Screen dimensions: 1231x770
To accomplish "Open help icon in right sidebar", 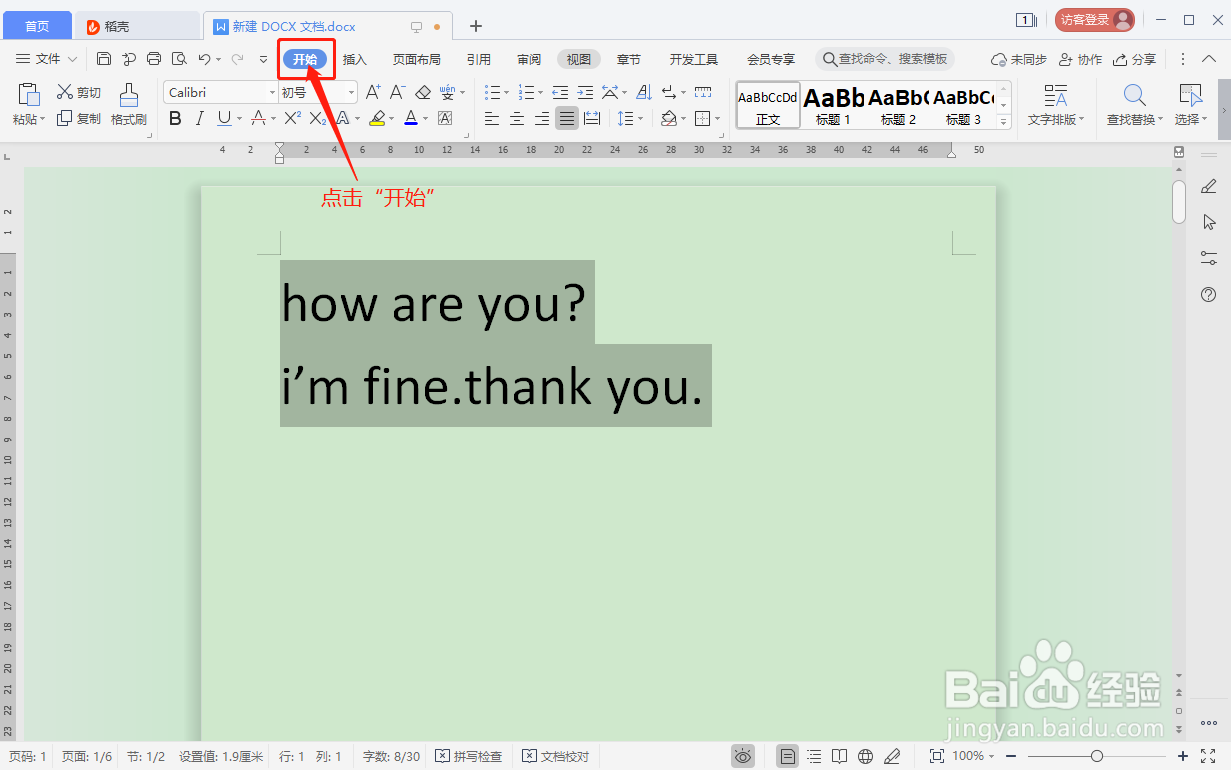I will [1208, 294].
